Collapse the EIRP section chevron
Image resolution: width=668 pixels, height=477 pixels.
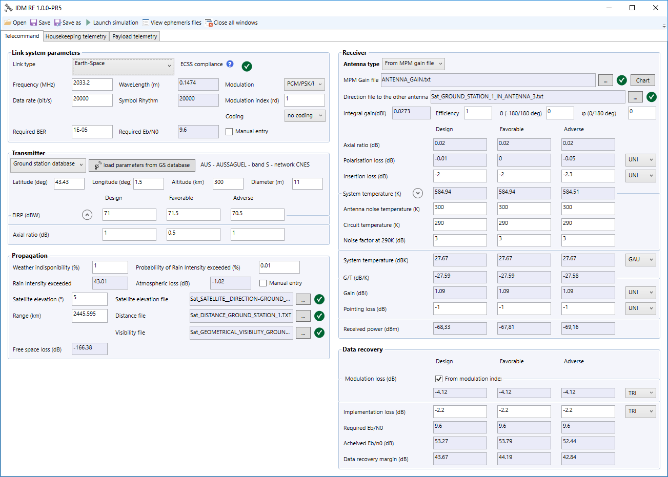tap(87, 214)
